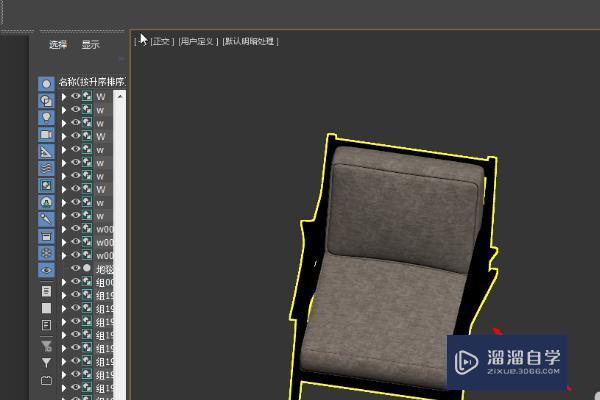This screenshot has width=600, height=400.
Task: Toggle visibility eye of the 组00 group
Action: 76,281
